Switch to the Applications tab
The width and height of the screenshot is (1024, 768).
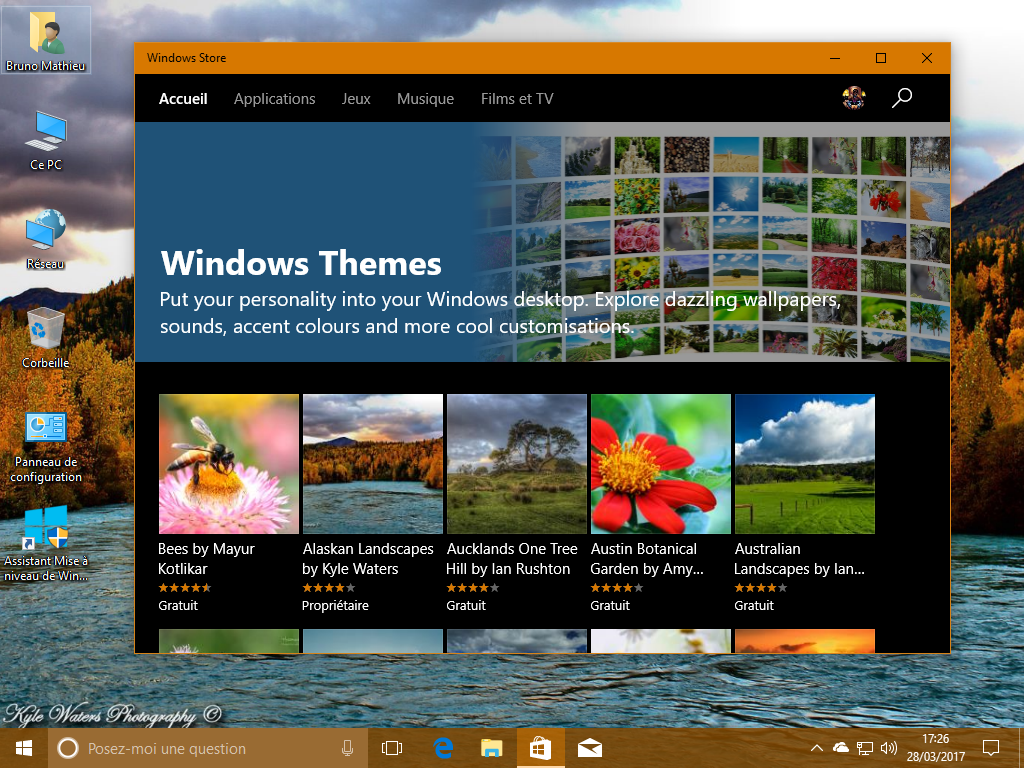pyautogui.click(x=275, y=99)
